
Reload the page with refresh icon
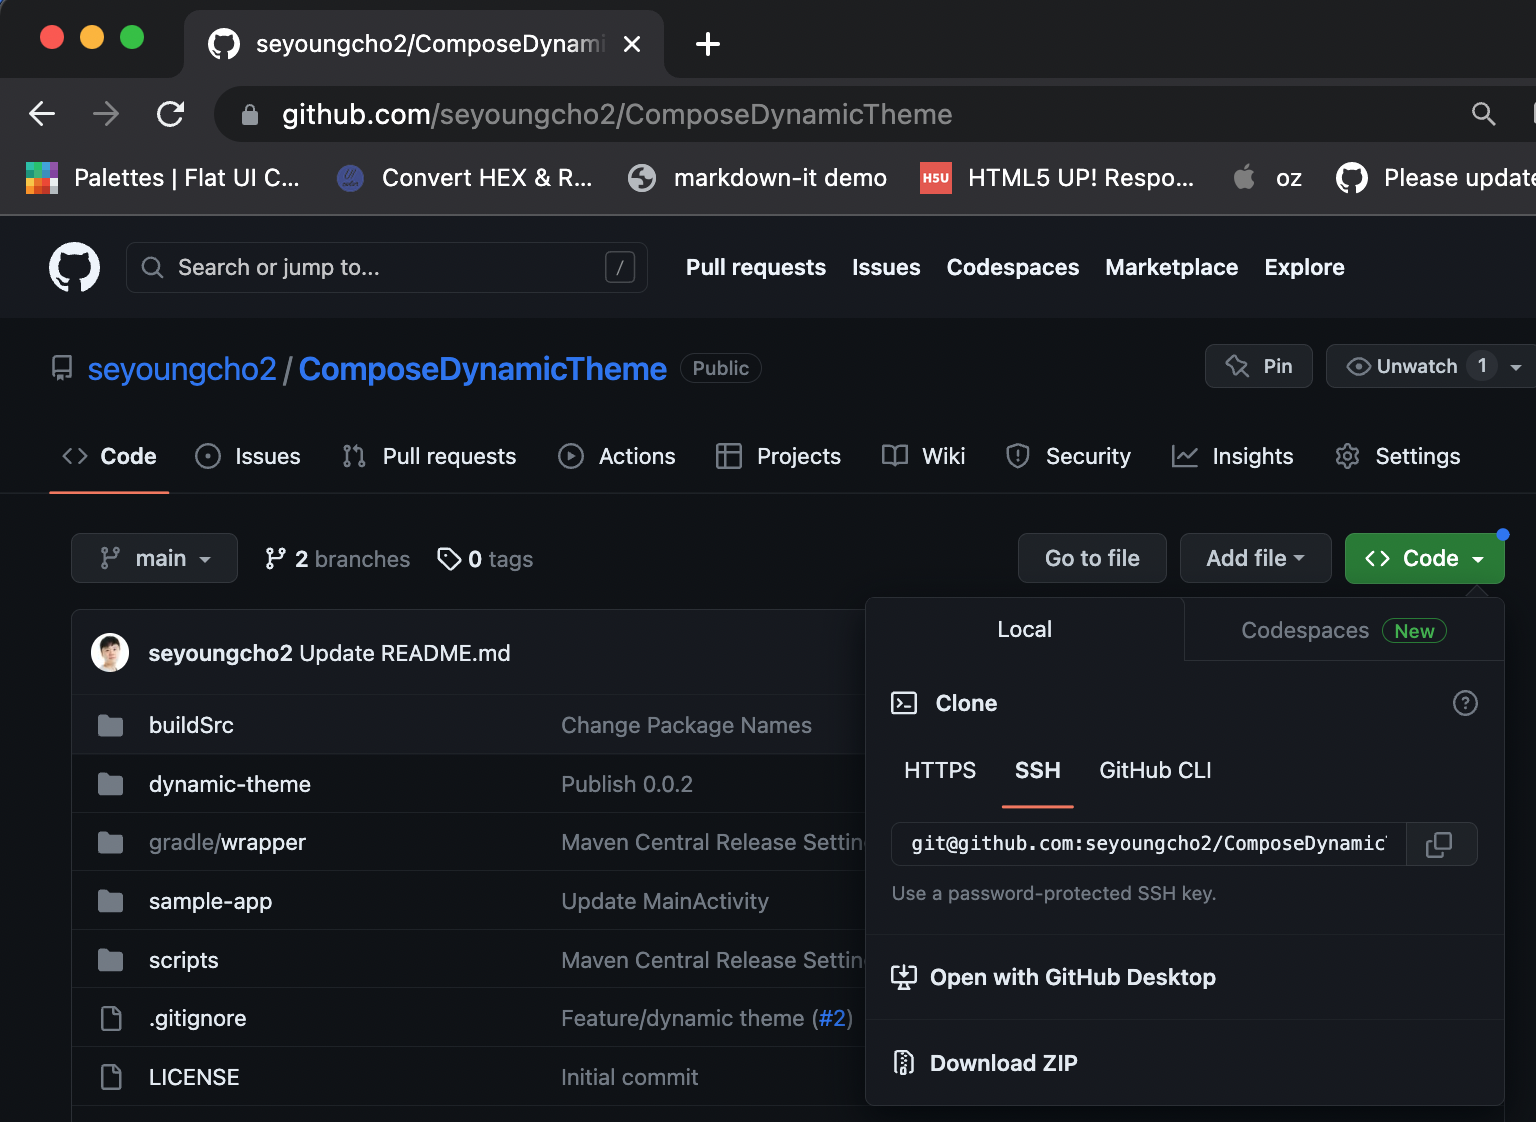171,114
